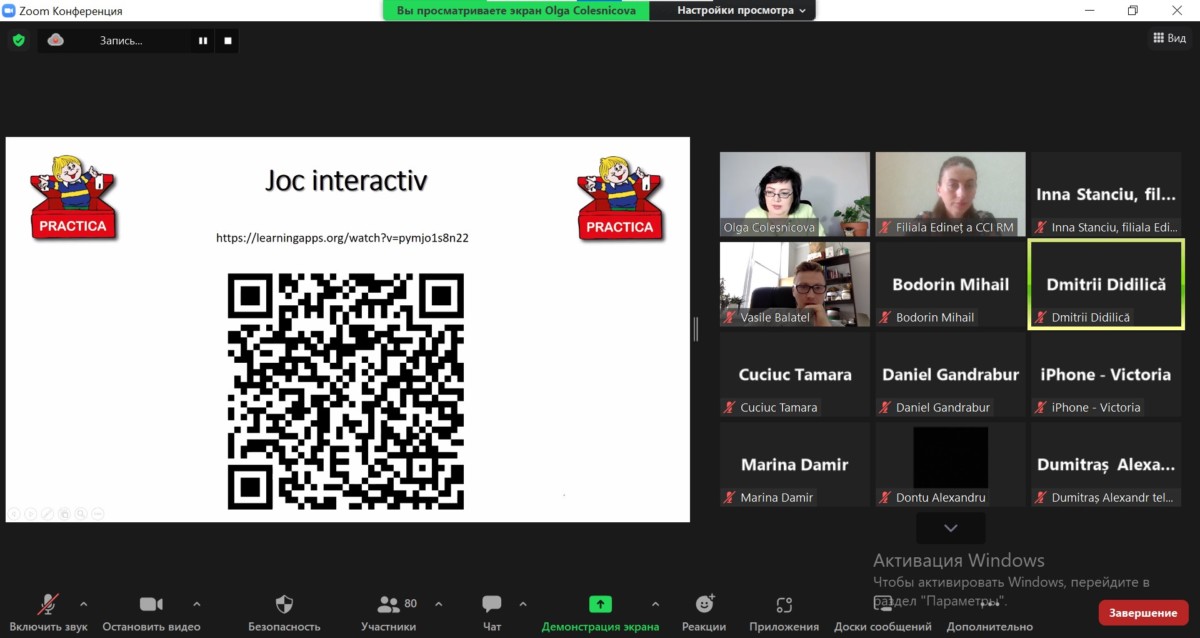Select the Inna Stanciu participant tile

(x=1105, y=194)
